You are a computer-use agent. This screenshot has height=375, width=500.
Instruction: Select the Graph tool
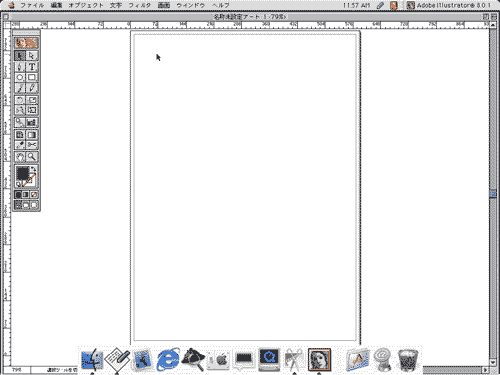(32, 122)
